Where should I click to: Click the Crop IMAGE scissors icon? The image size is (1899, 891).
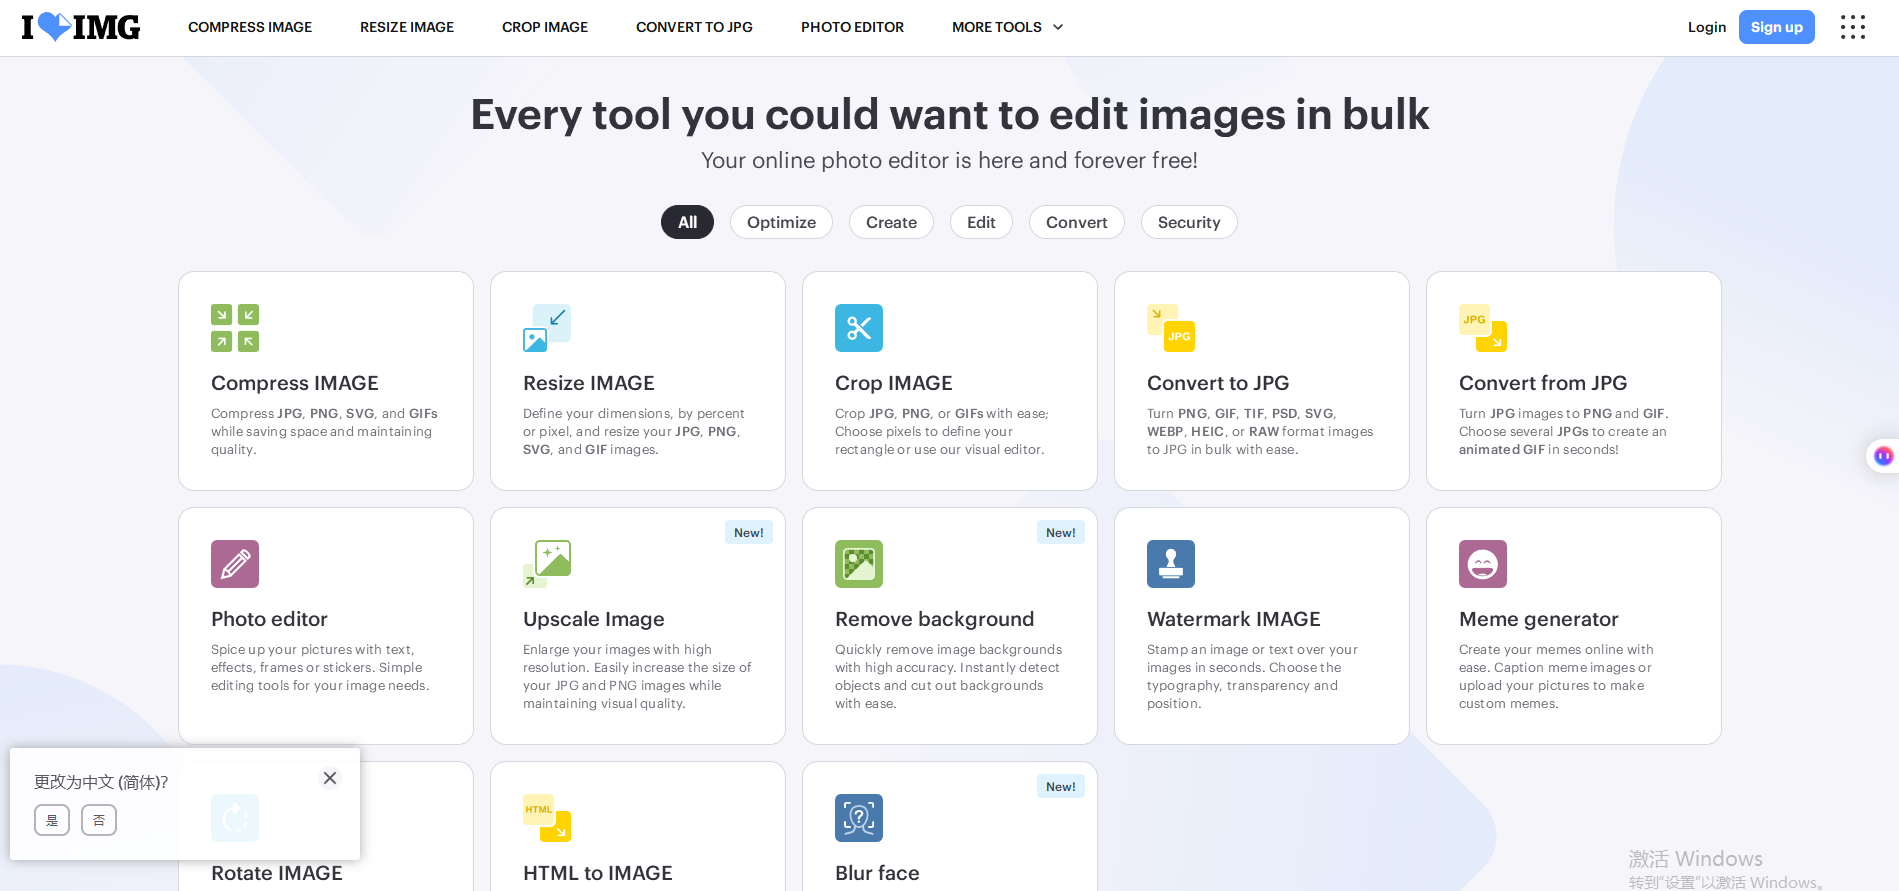[x=859, y=328]
